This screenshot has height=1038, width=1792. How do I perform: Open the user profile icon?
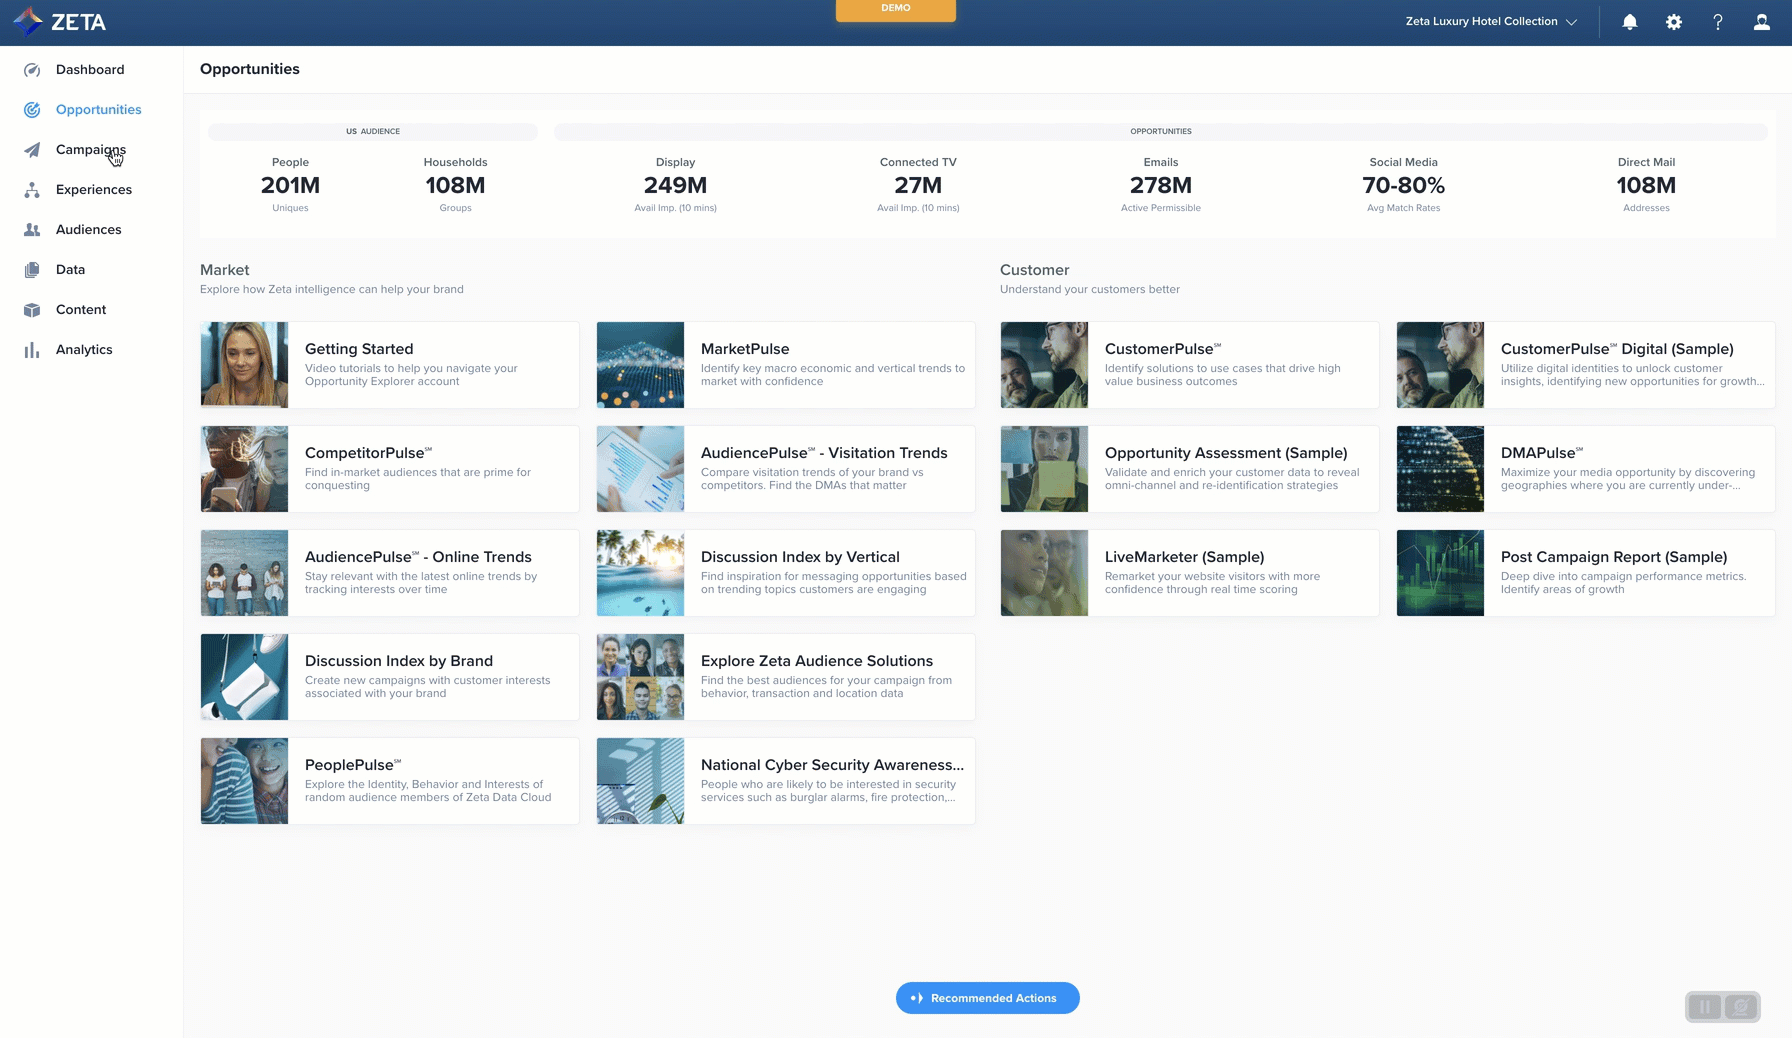point(1761,22)
